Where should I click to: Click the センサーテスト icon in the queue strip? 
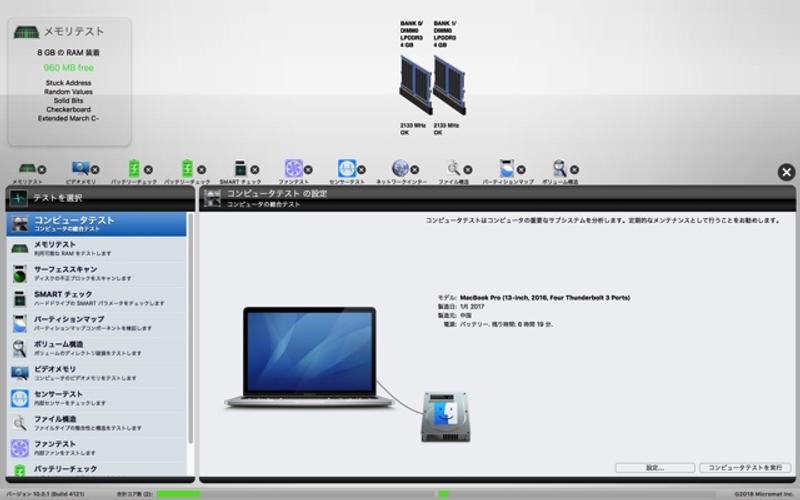tap(346, 168)
